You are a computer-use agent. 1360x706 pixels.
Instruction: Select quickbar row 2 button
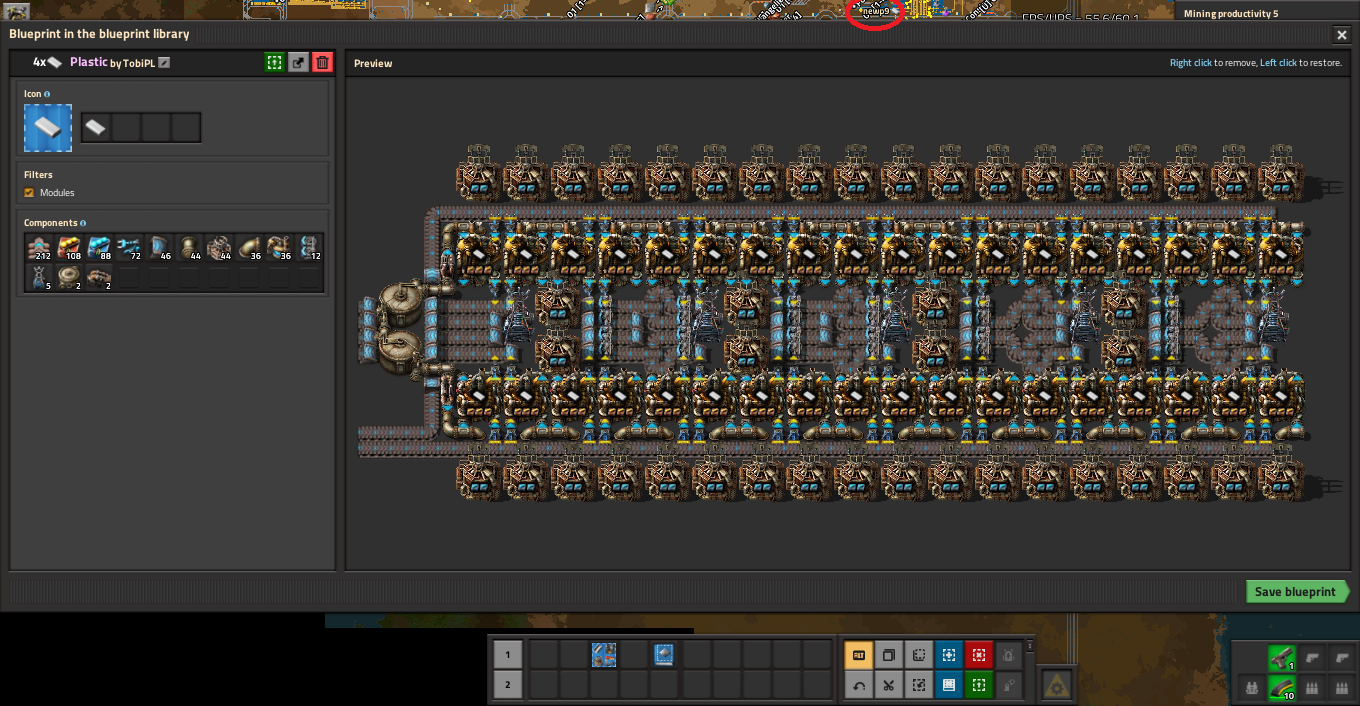pyautogui.click(x=507, y=685)
